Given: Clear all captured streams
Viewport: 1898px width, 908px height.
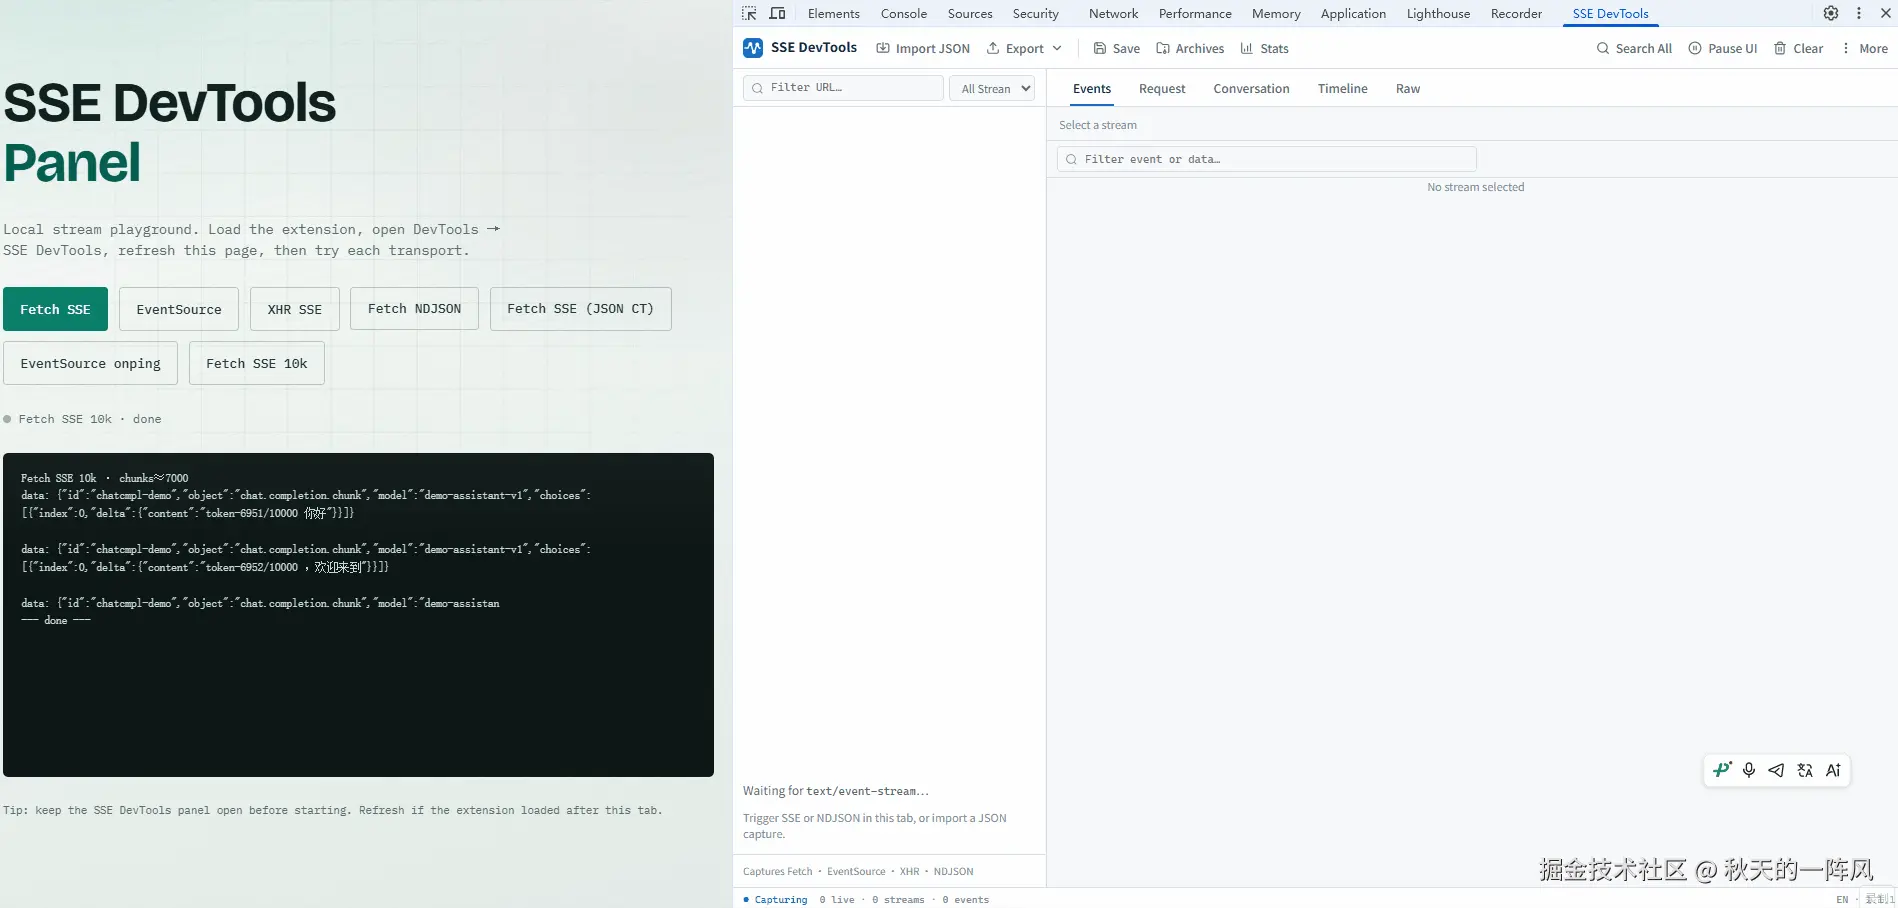Looking at the screenshot, I should pyautogui.click(x=1799, y=48).
